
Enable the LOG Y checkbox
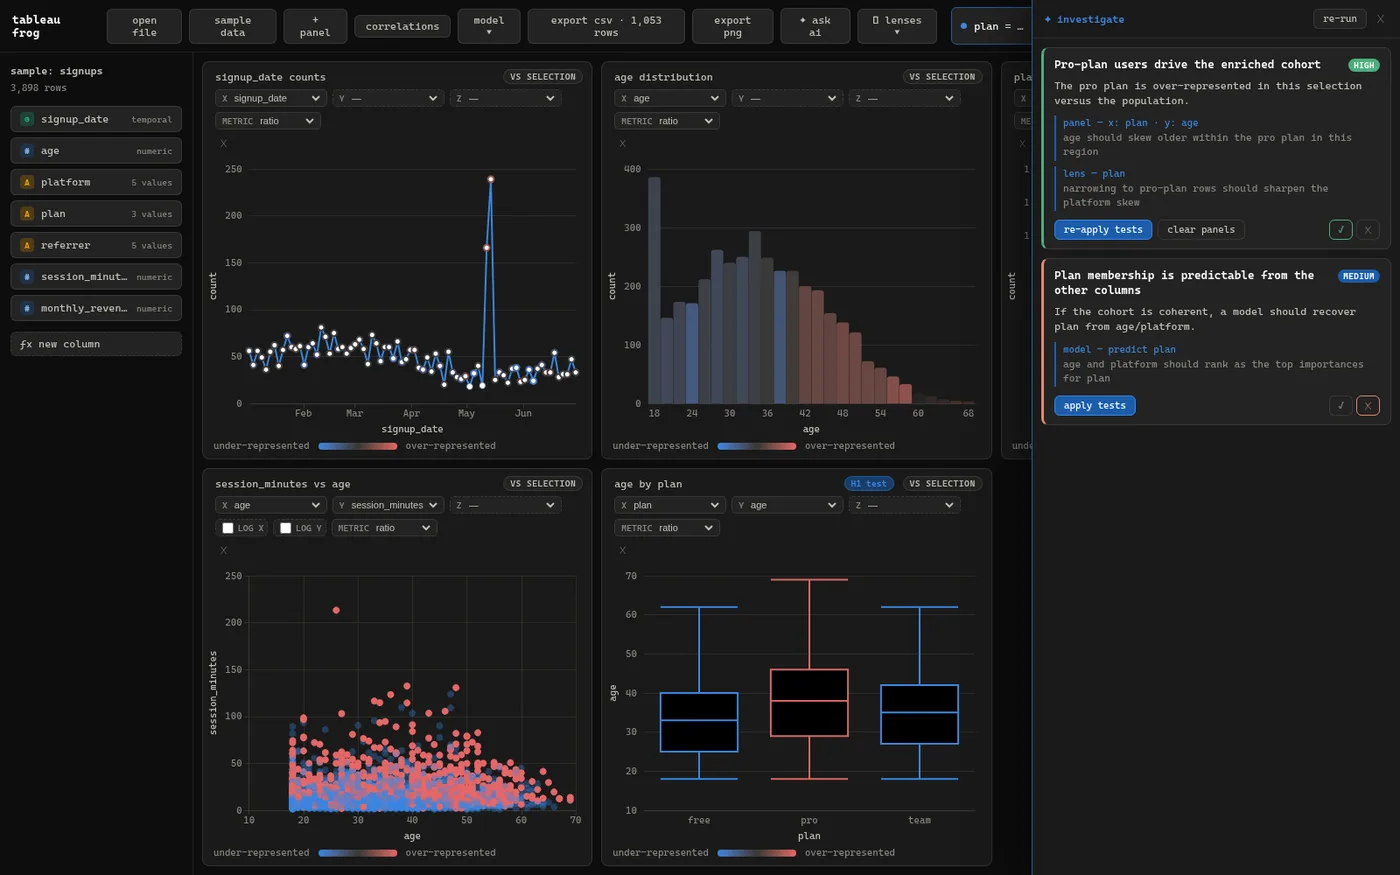(x=286, y=528)
